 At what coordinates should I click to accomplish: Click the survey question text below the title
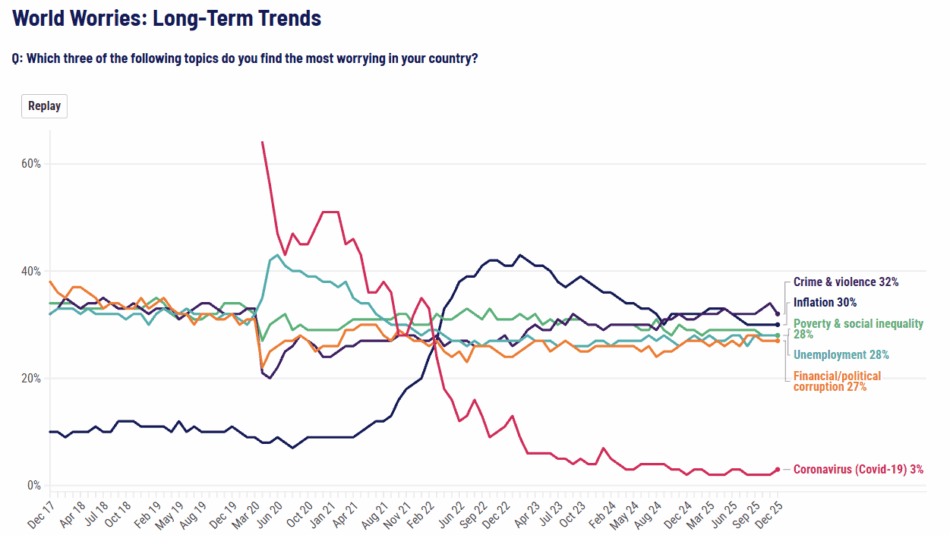[x=245, y=58]
